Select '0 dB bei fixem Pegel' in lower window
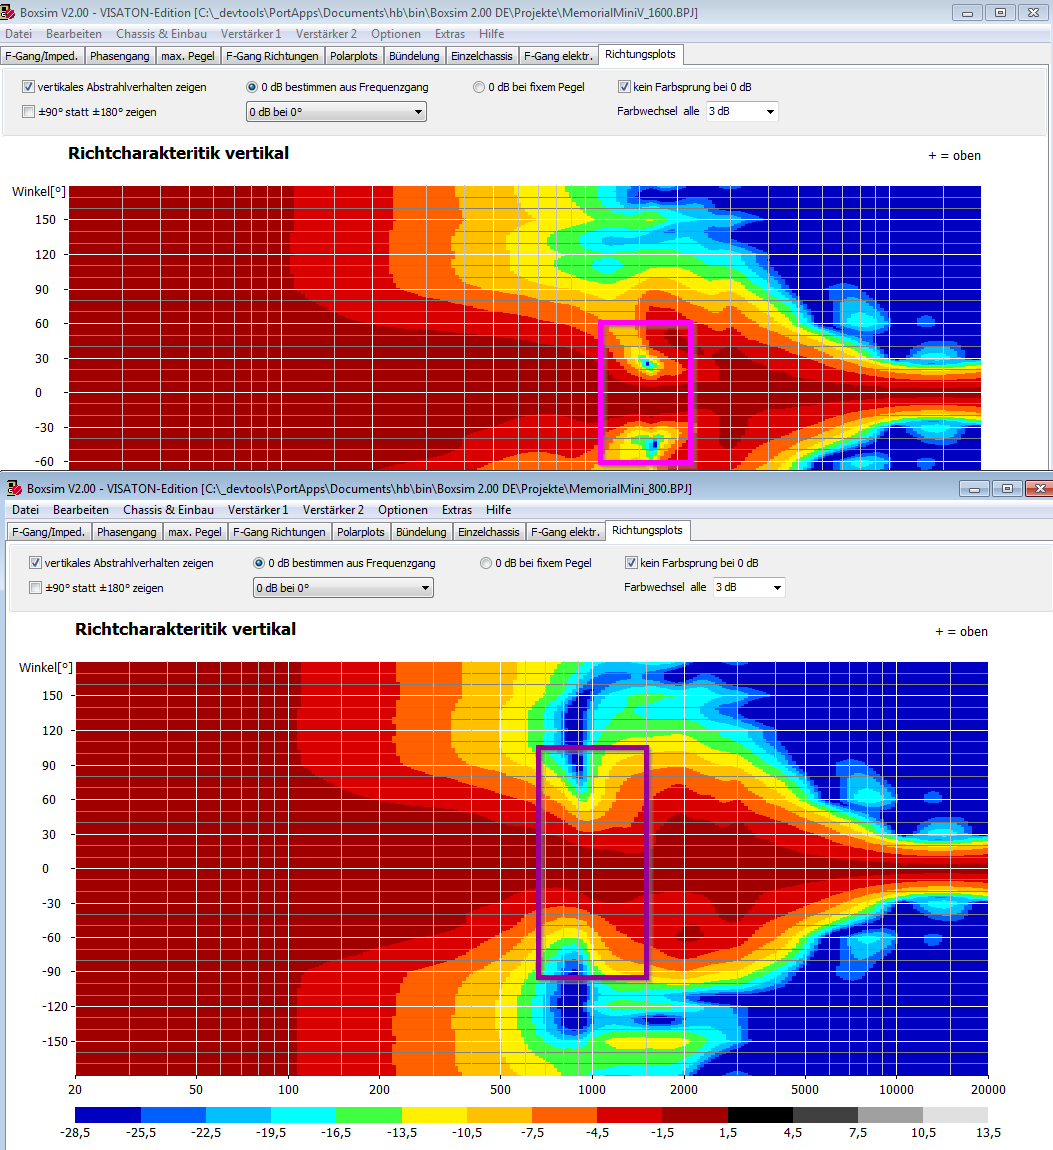This screenshot has height=1150, width=1053. (487, 563)
